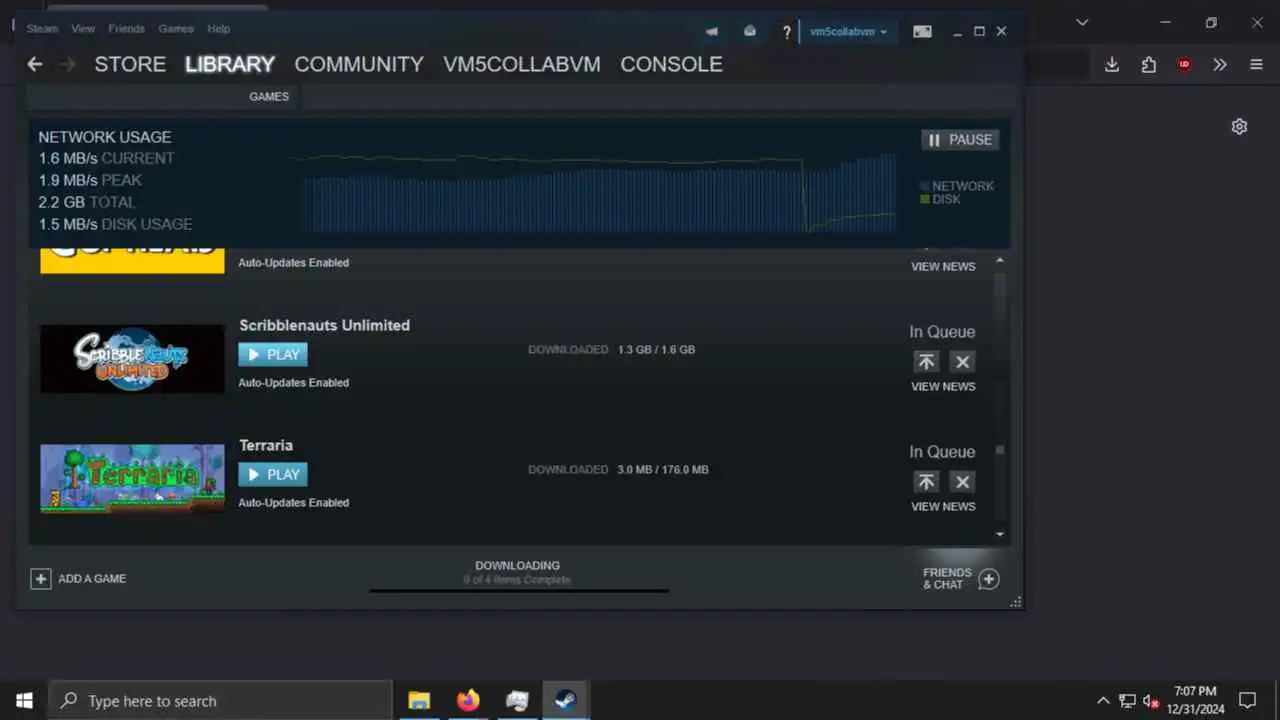
Task: Remove Terraria from the download queue
Action: (962, 482)
